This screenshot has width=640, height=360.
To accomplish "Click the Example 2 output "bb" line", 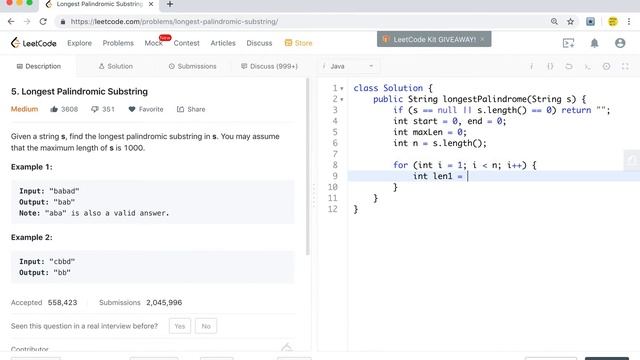I will pos(45,272).
